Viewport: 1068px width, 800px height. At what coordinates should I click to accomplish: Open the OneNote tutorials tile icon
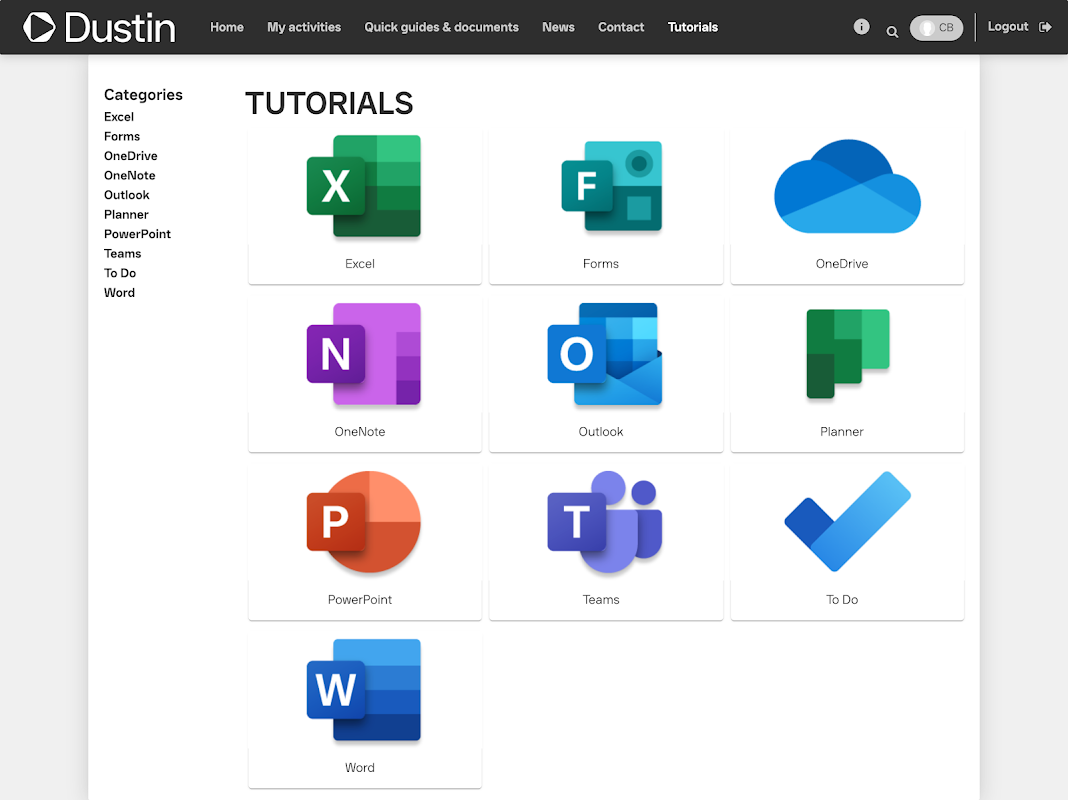pyautogui.click(x=364, y=354)
